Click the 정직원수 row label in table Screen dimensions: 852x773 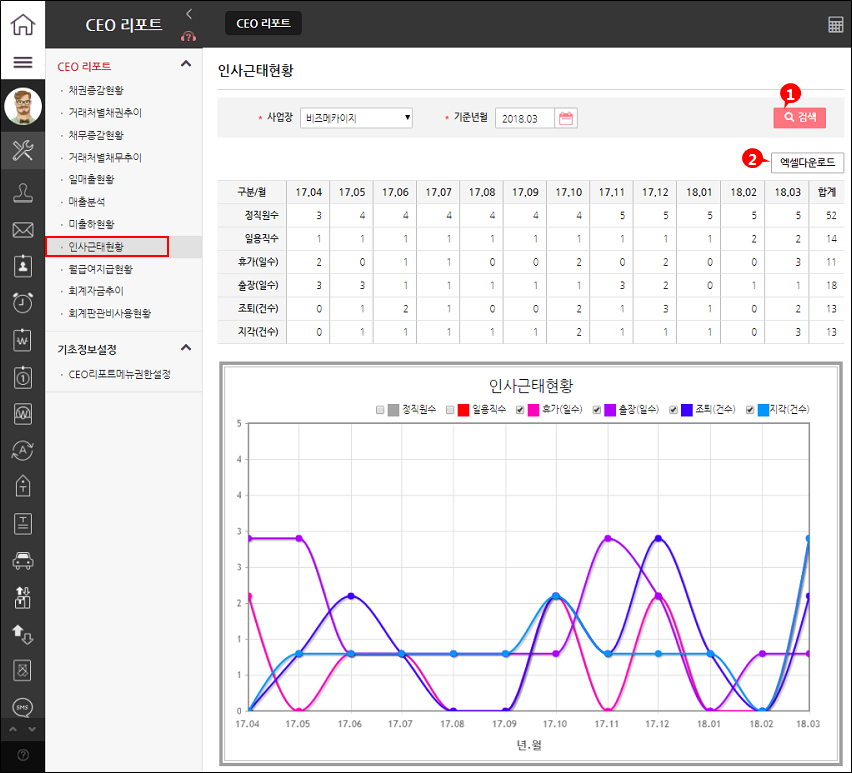pyautogui.click(x=261, y=215)
